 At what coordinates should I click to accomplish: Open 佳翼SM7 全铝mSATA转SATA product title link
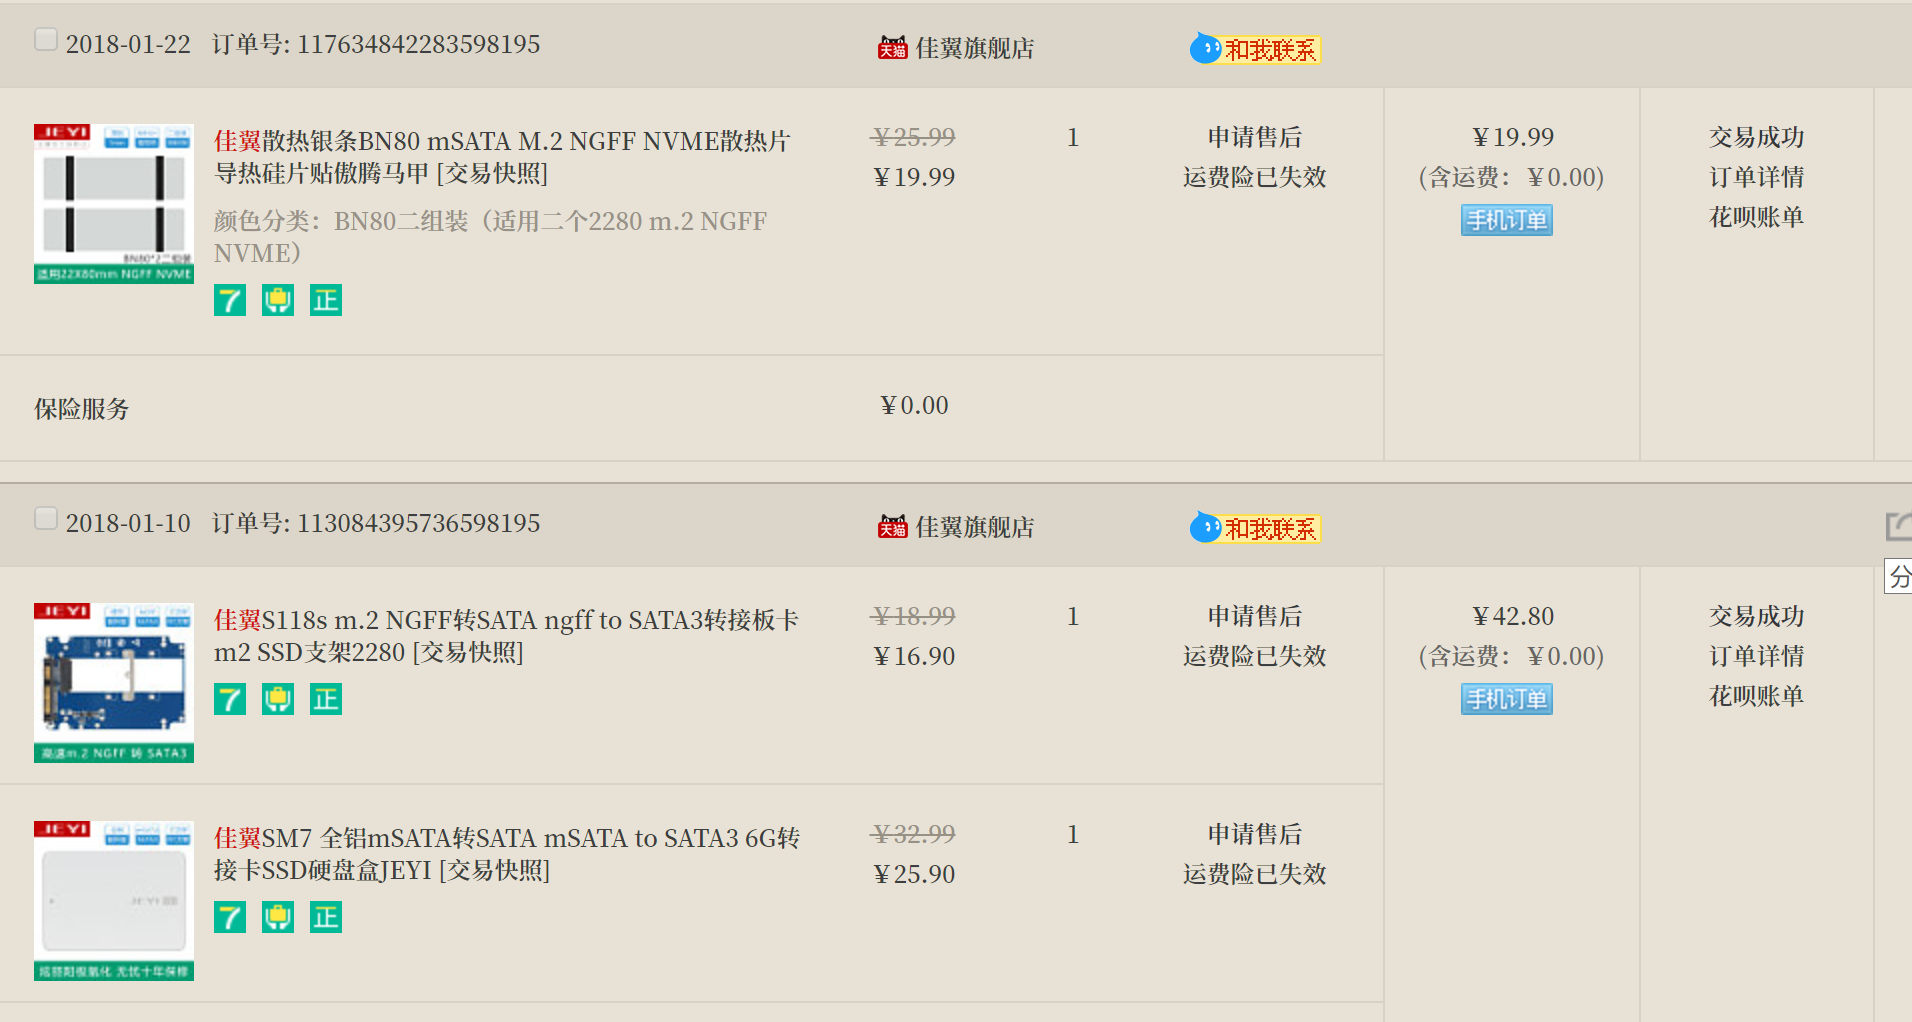[x=507, y=854]
